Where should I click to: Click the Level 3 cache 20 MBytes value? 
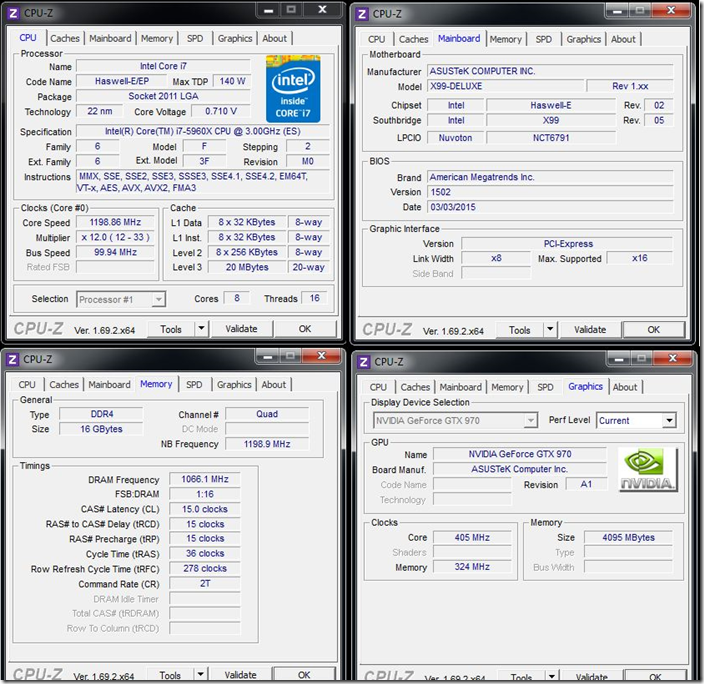pos(247,267)
